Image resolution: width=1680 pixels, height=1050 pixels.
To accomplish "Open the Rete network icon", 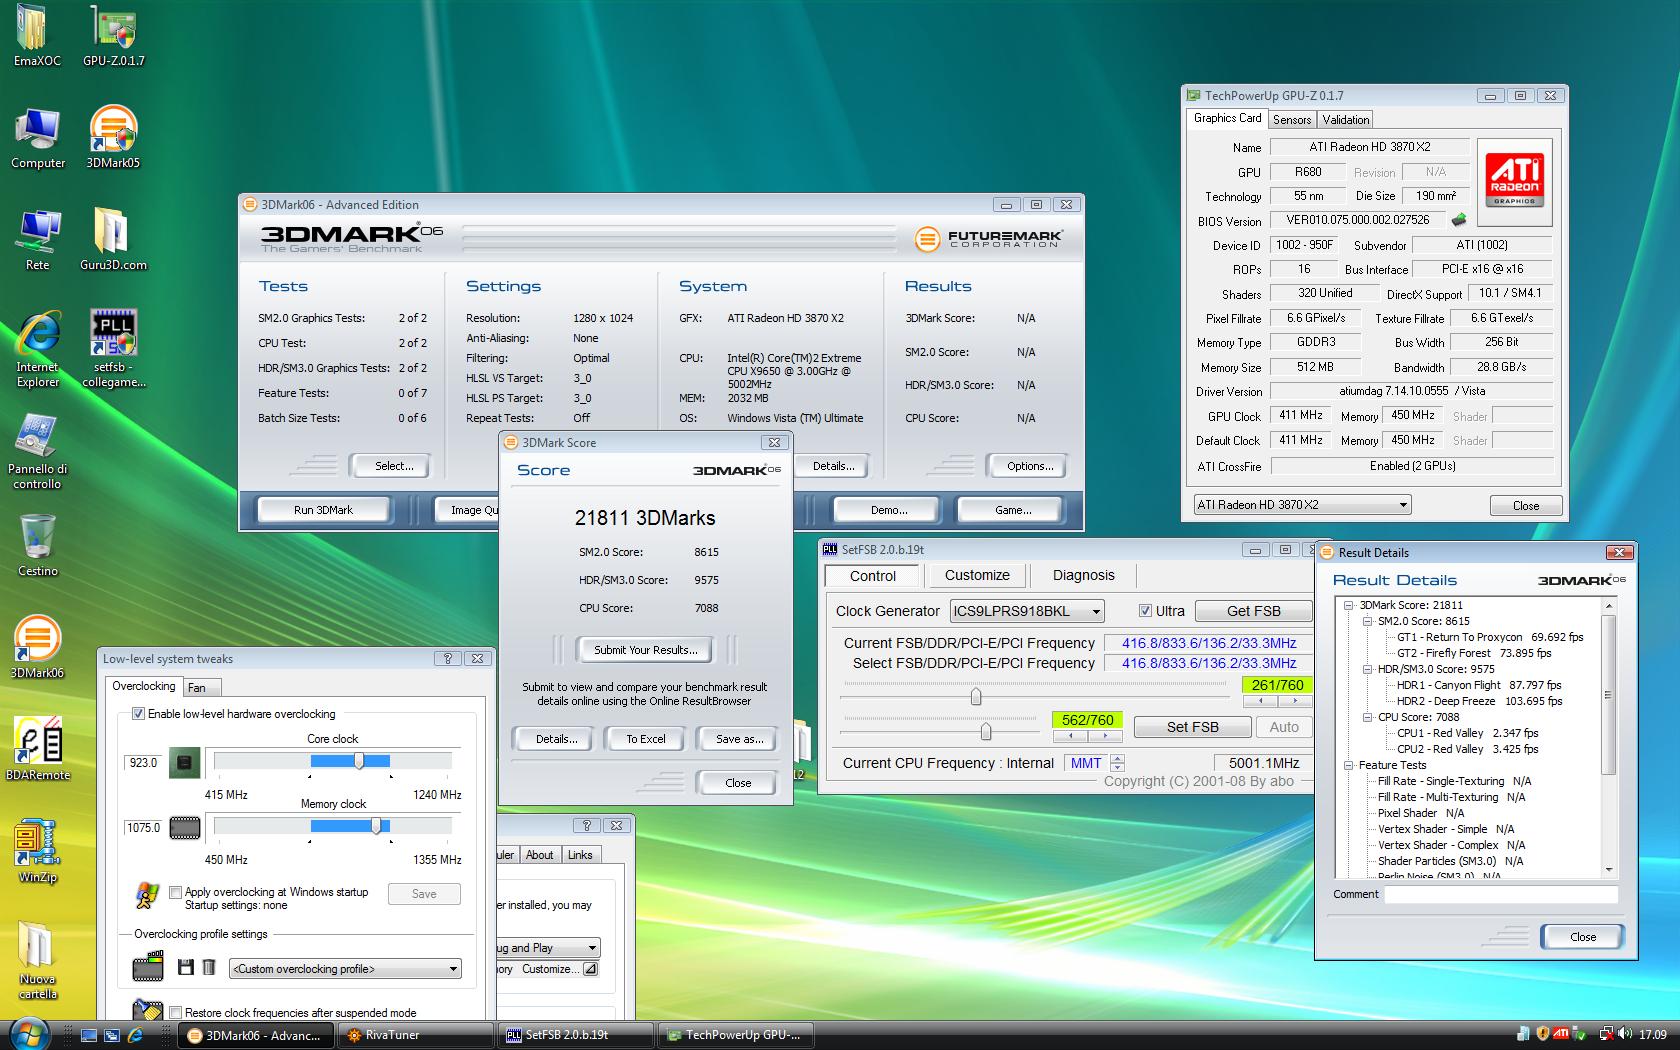I will click(38, 240).
